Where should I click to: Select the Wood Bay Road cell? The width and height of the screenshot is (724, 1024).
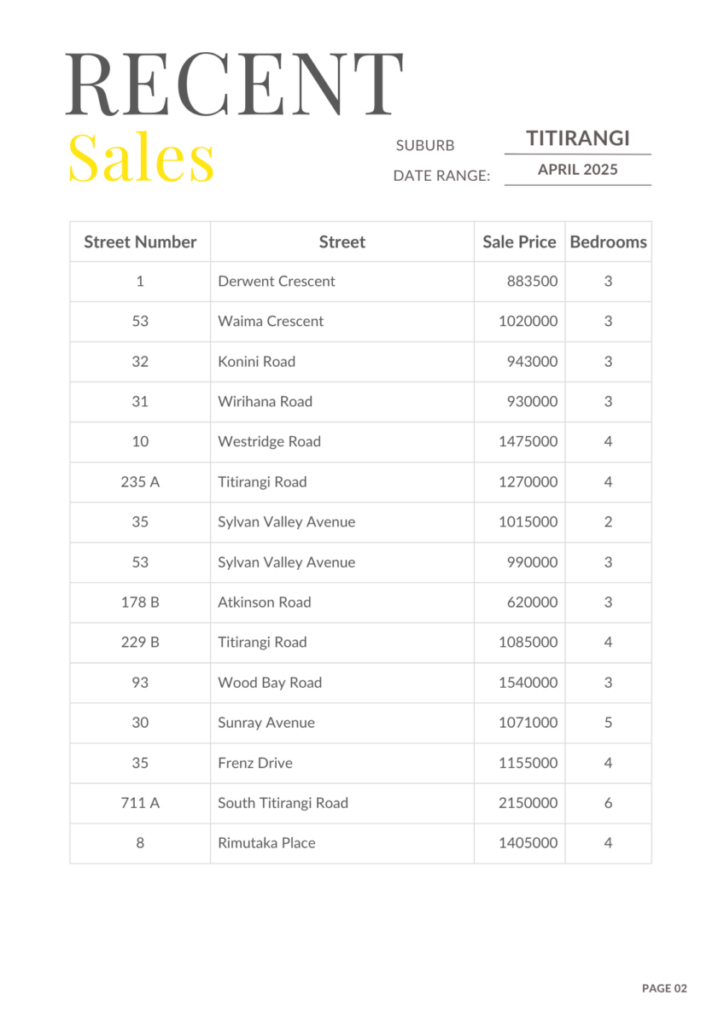(342, 682)
